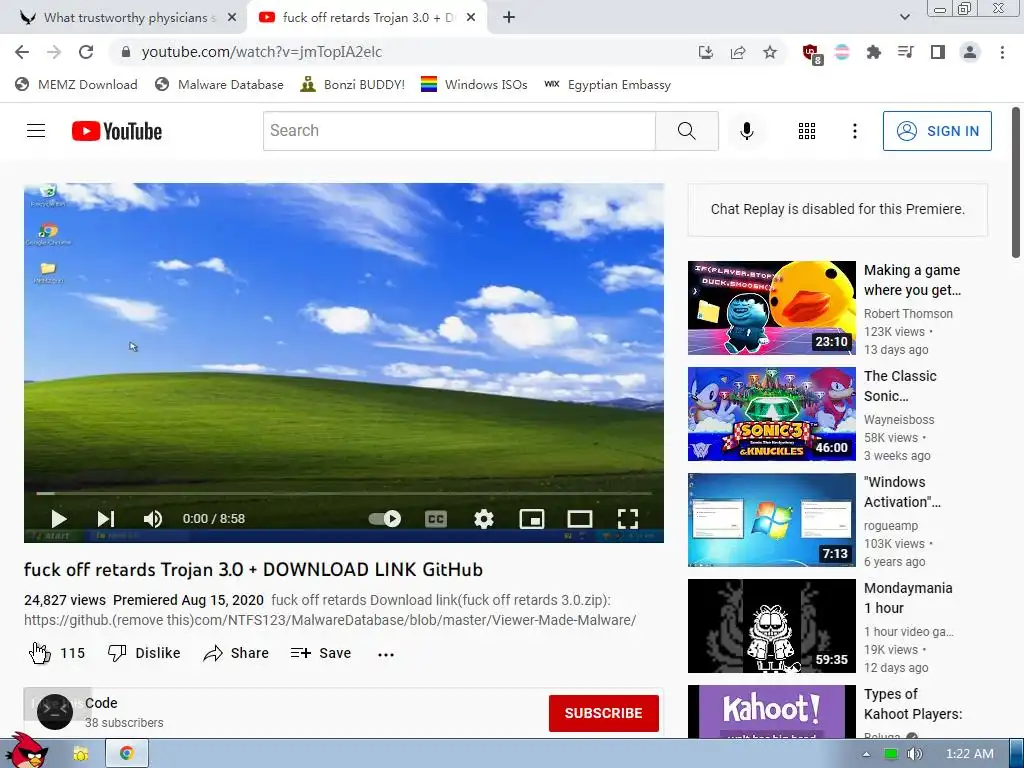Click inside the YouTube Search field
This screenshot has height=768, width=1024.
(459, 131)
